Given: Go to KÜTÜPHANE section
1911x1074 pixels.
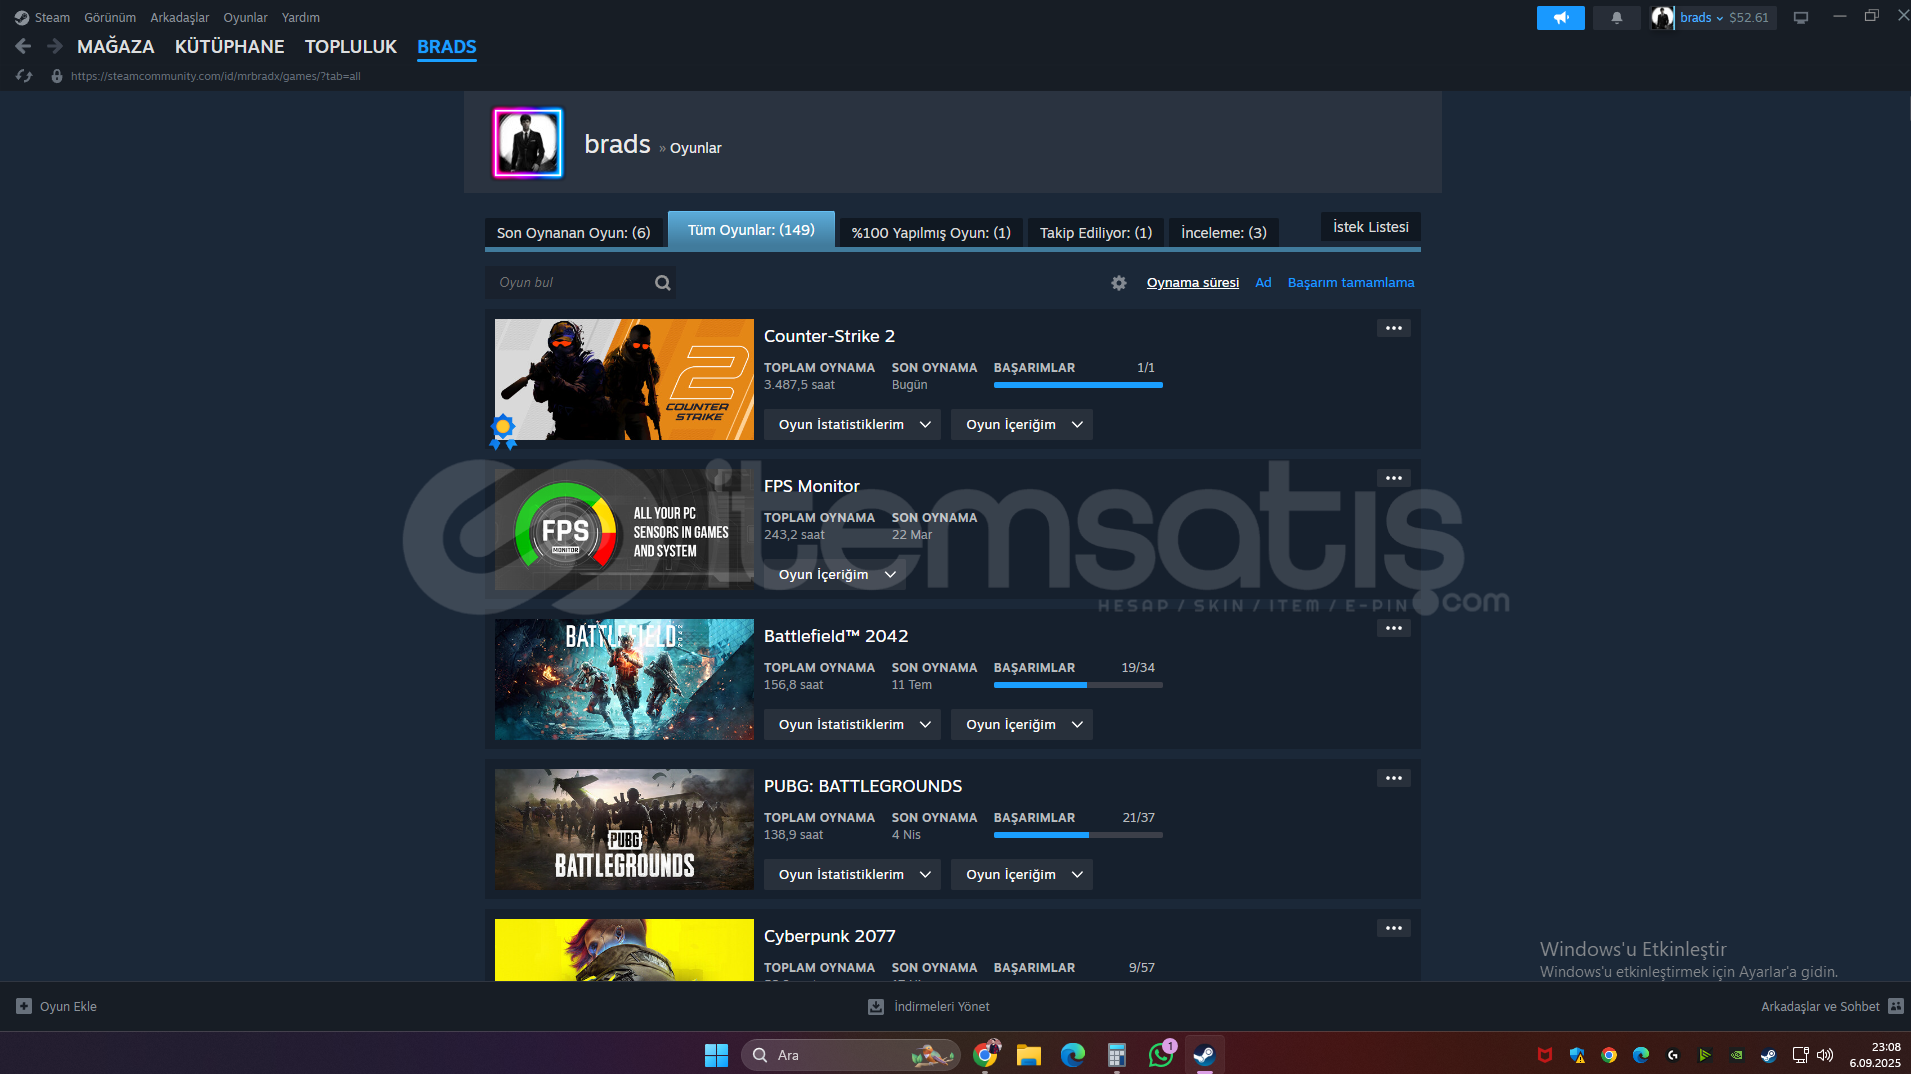Looking at the screenshot, I should pos(230,46).
